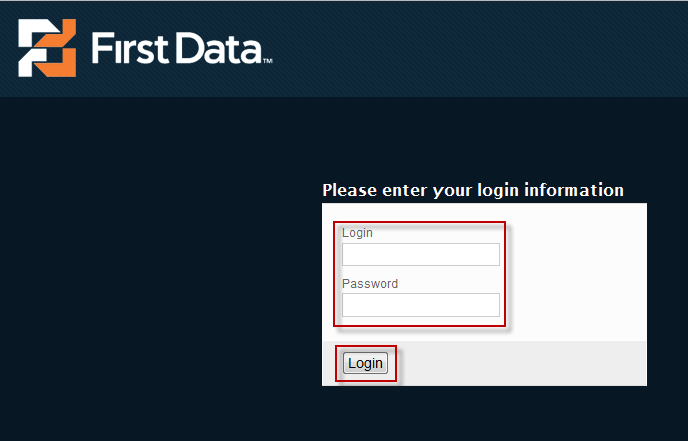The width and height of the screenshot is (688, 441).
Task: Click the dark area between banner and heading
Action: [x=484, y=139]
